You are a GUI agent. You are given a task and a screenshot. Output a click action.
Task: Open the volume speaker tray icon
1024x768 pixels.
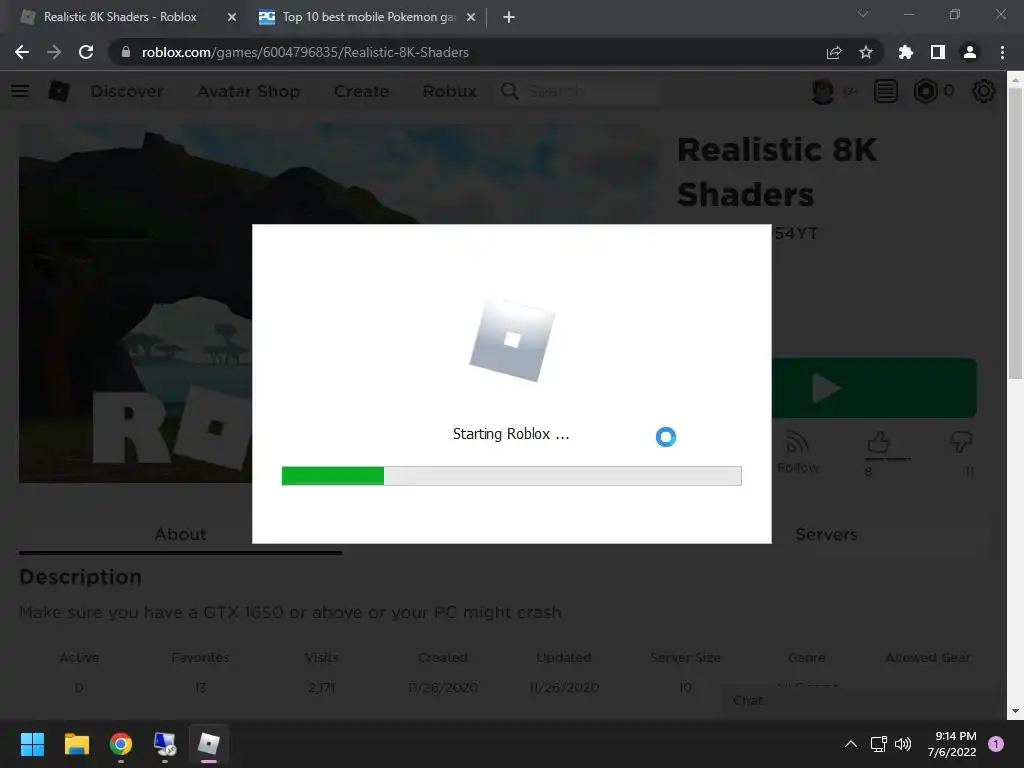point(903,744)
